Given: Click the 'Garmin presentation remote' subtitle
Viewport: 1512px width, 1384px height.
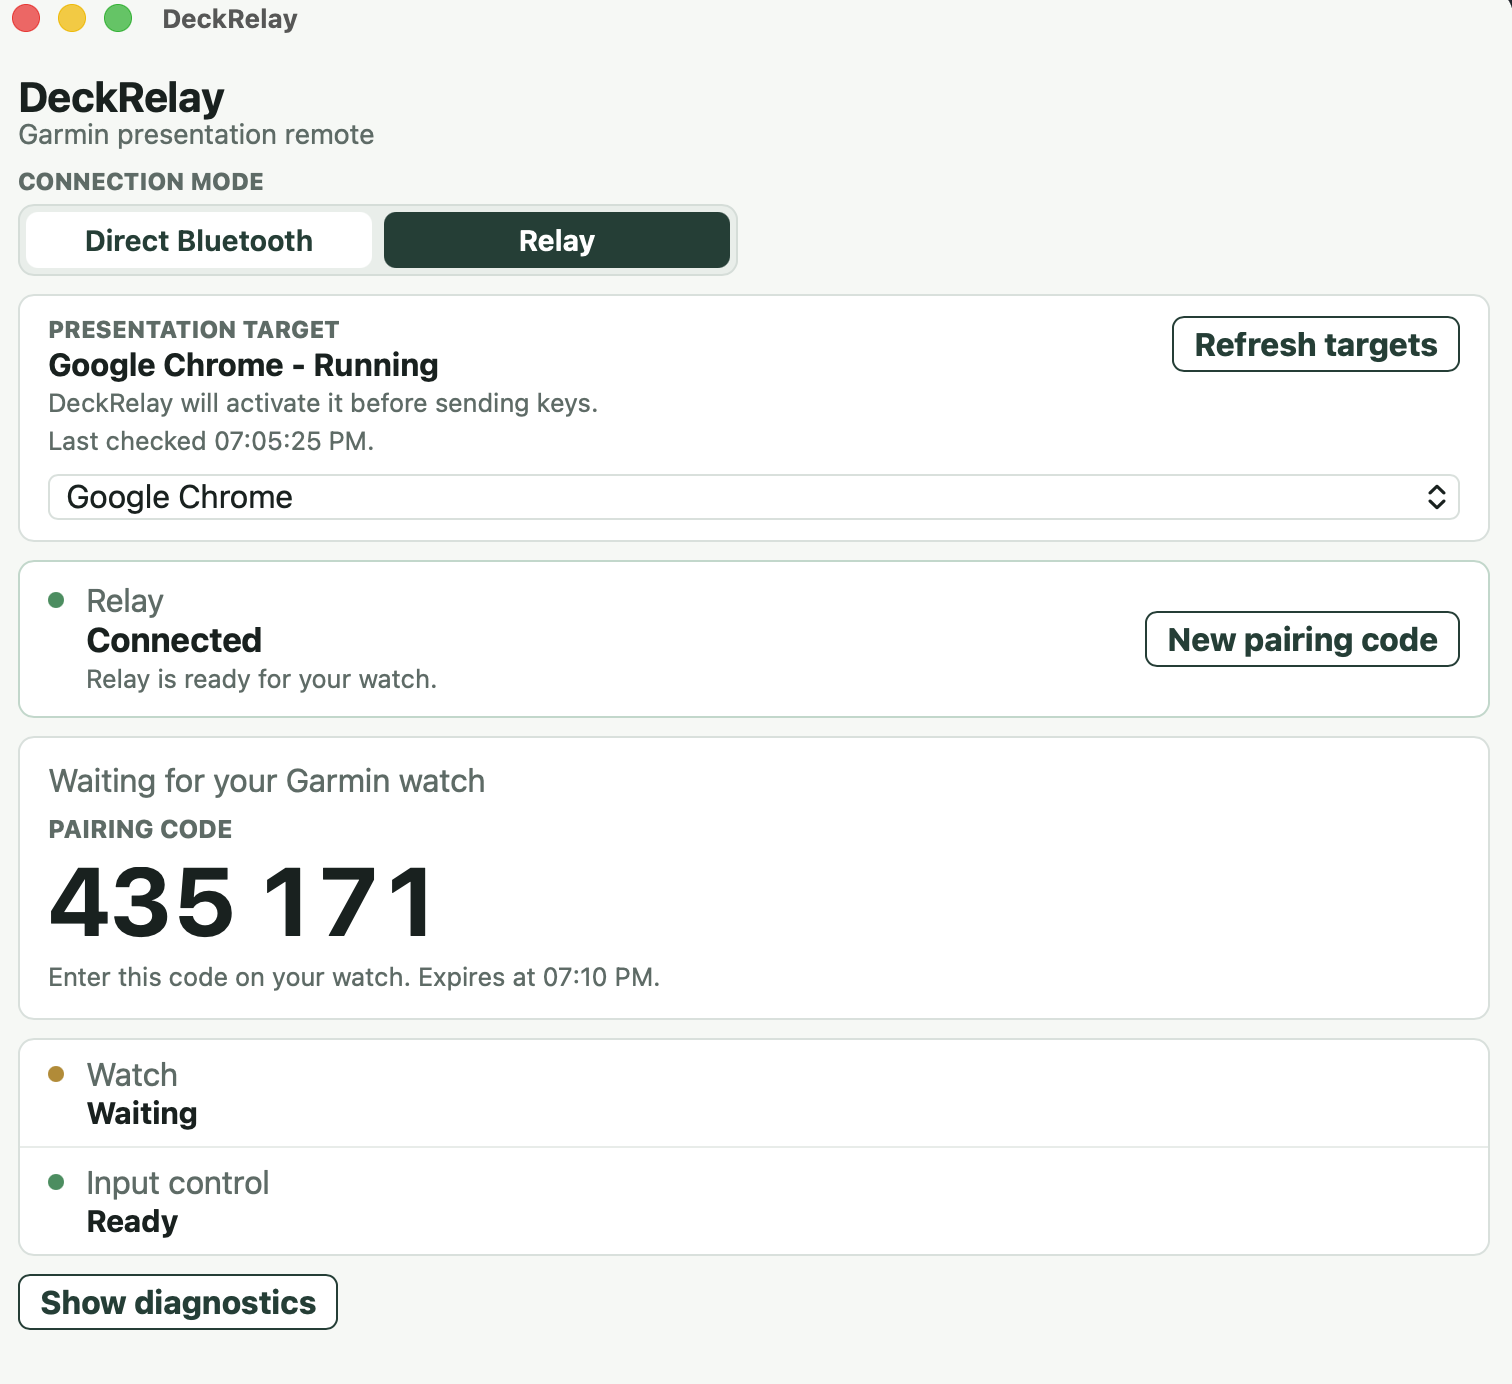Looking at the screenshot, I should 196,134.
